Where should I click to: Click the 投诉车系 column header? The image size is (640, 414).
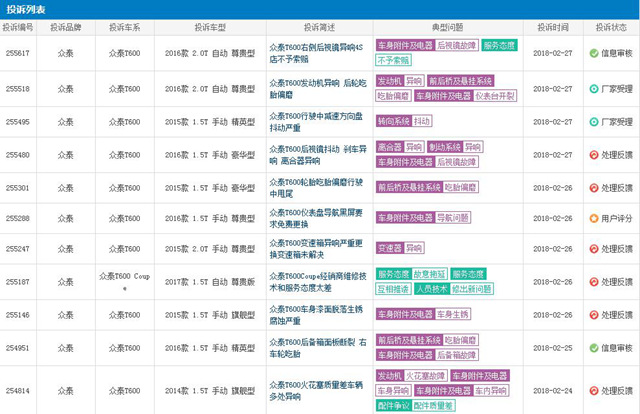(x=124, y=27)
